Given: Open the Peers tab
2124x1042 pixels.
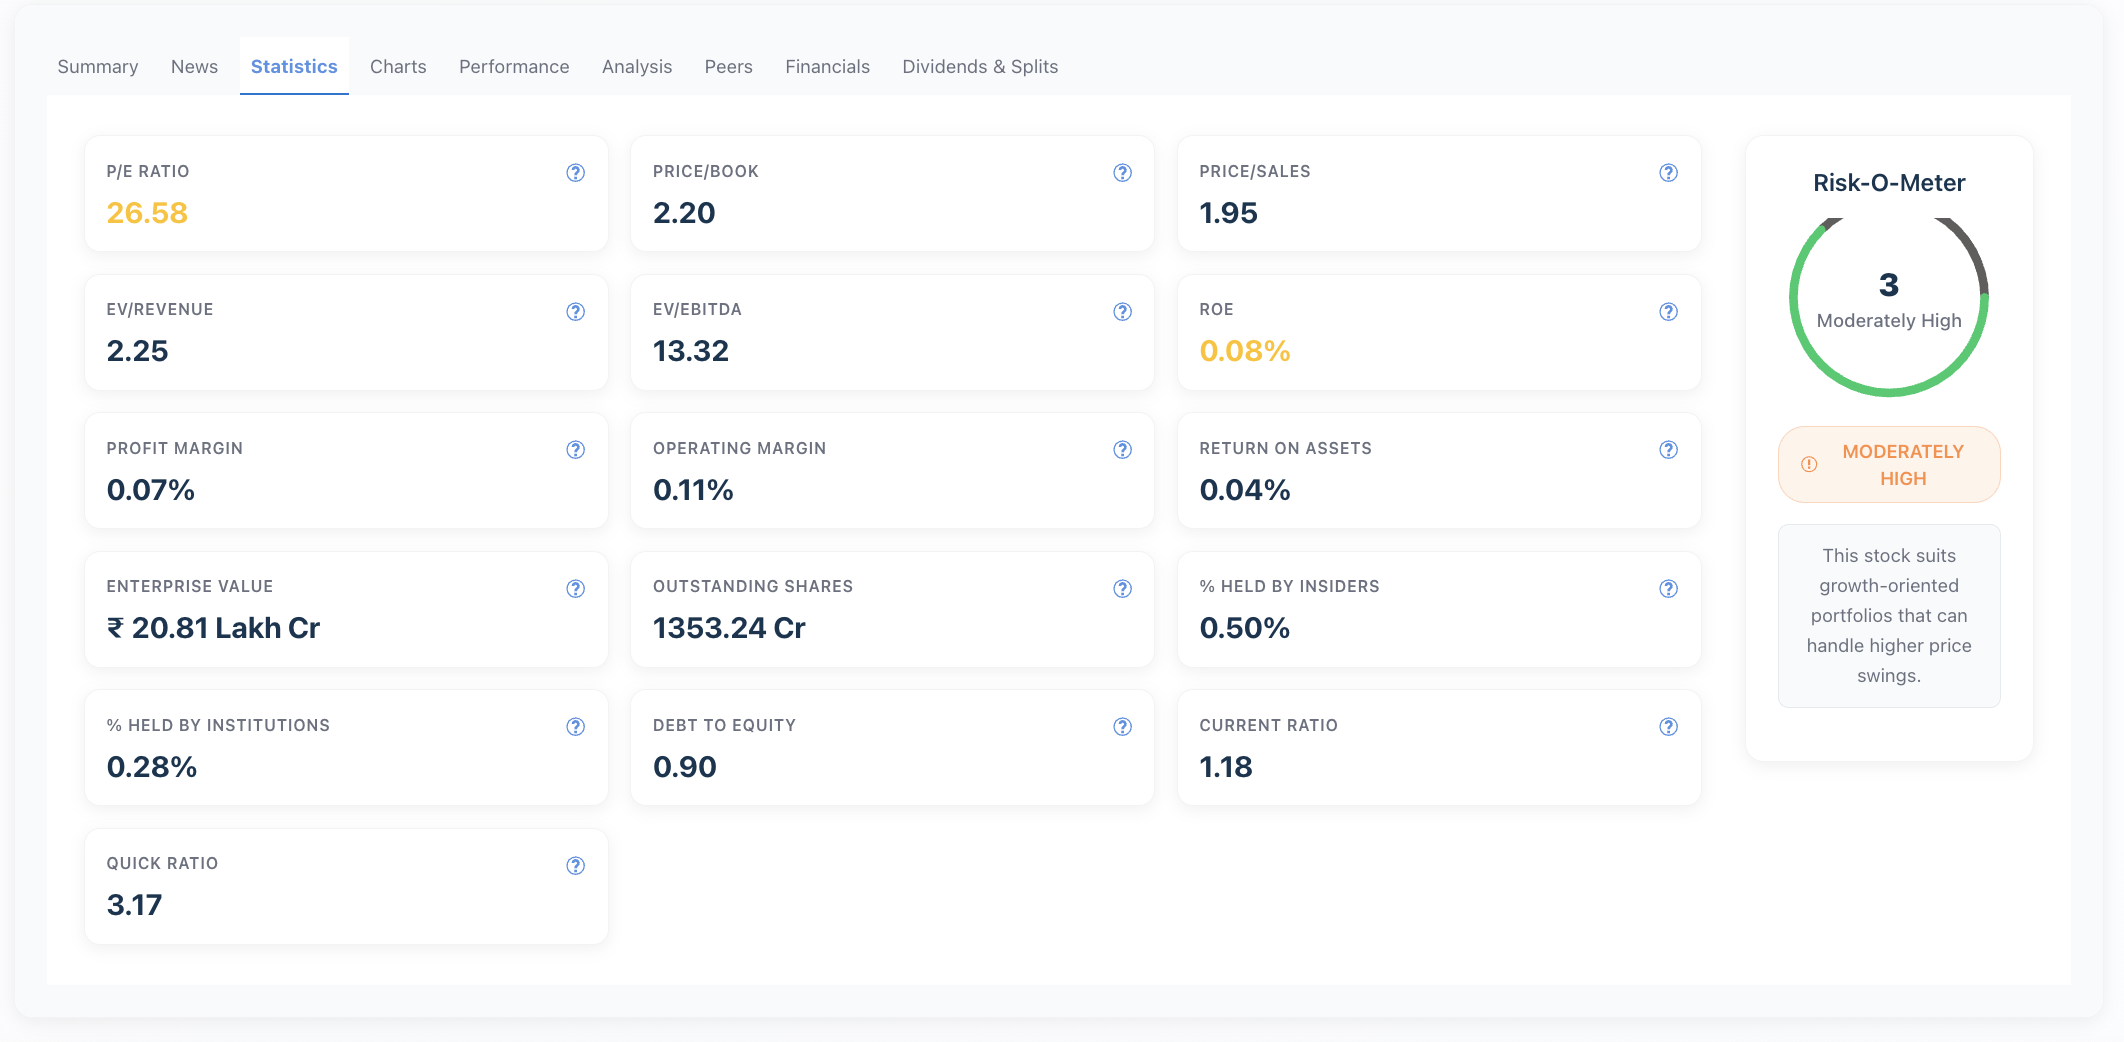Looking at the screenshot, I should (728, 67).
